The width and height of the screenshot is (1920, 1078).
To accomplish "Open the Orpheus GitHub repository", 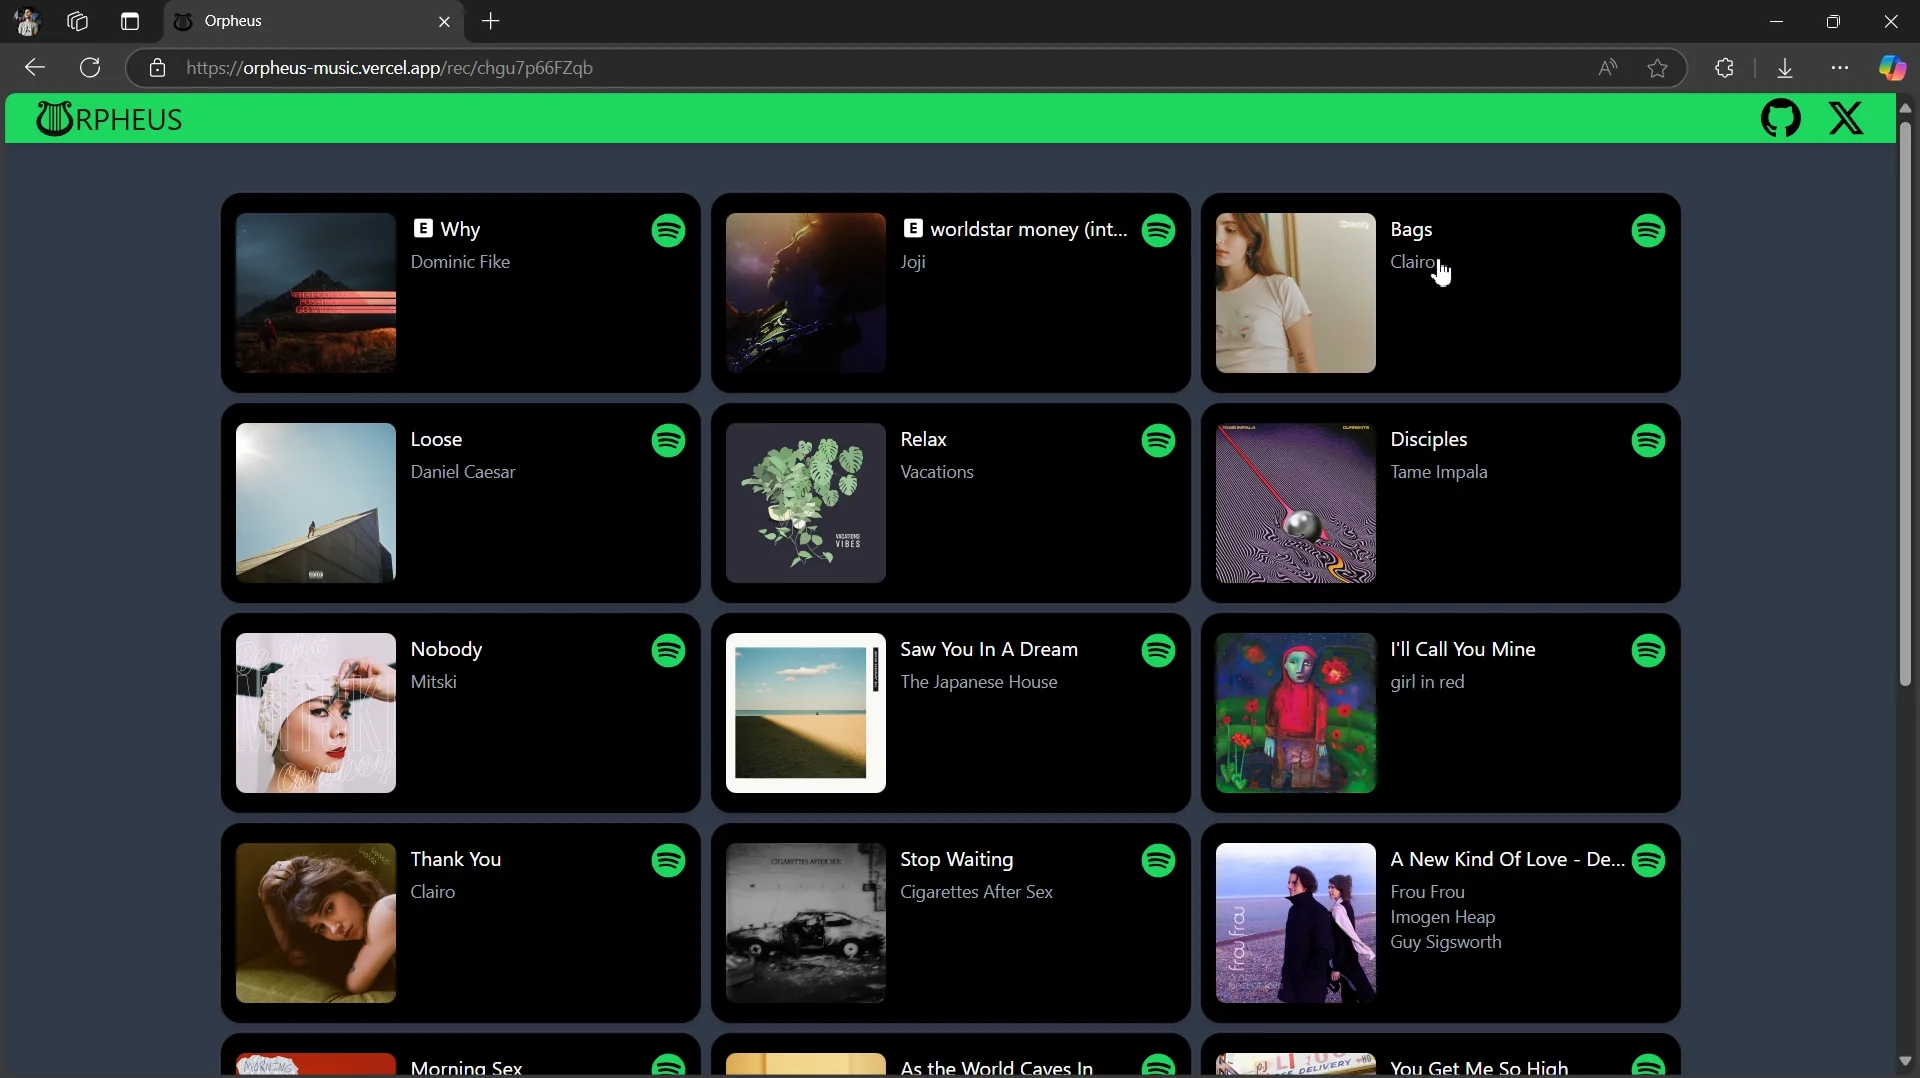I will [x=1781, y=118].
